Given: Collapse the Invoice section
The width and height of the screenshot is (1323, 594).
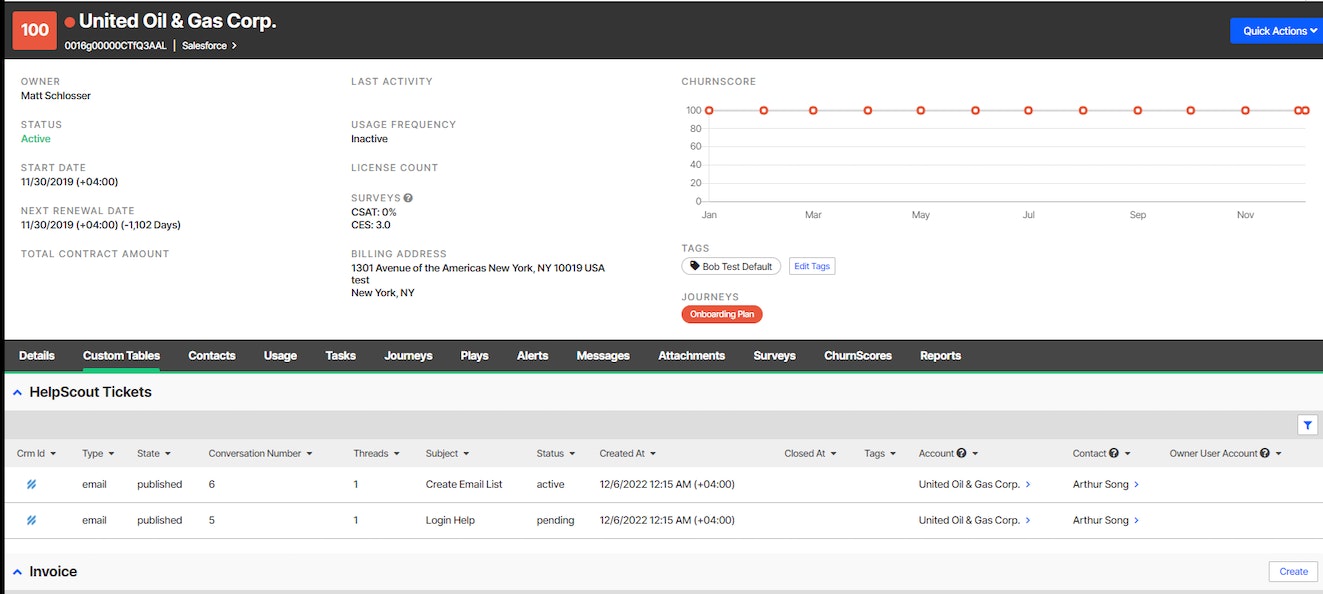Looking at the screenshot, I should pyautogui.click(x=17, y=572).
